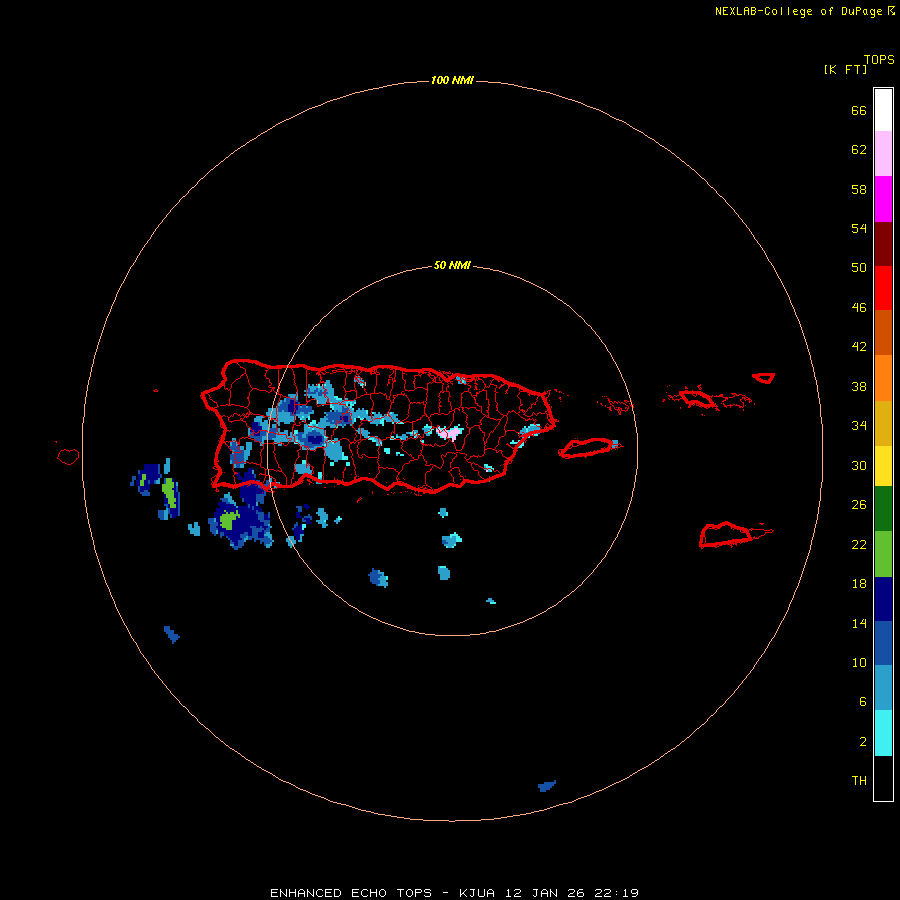Viewport: 900px width, 900px height.
Task: Select the dark red legend swatch
Action: tap(883, 243)
